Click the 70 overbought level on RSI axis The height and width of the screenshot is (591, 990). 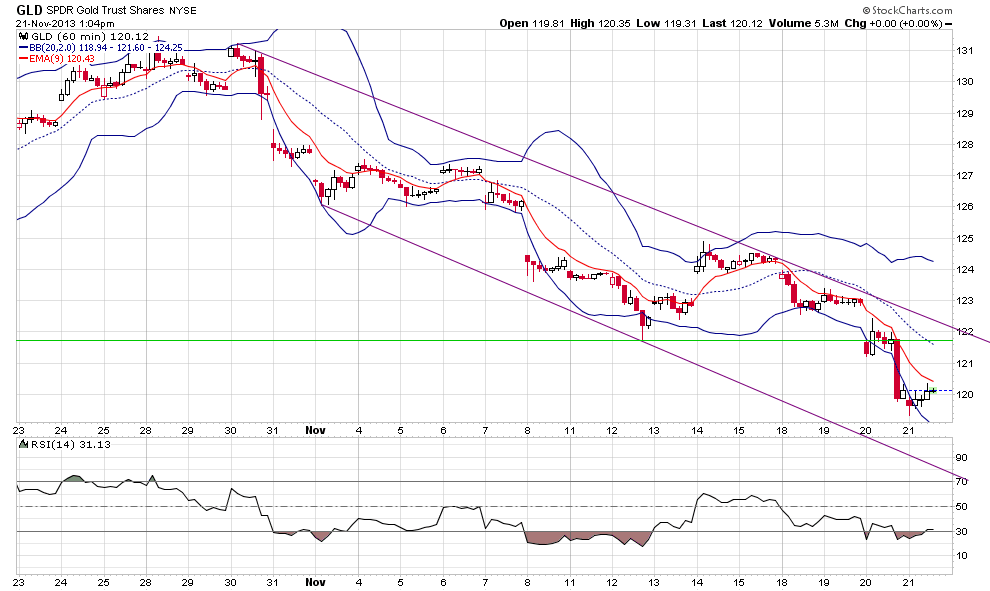point(961,482)
